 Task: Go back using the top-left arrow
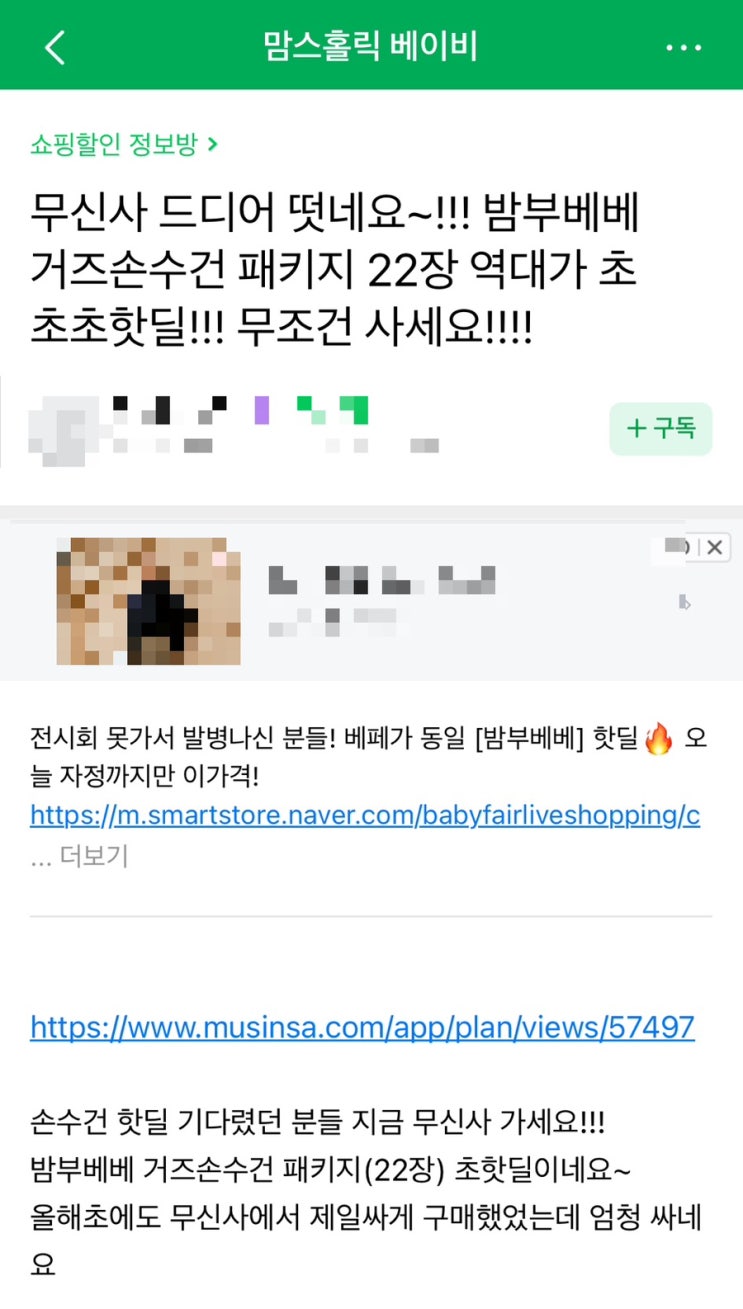pos(55,47)
